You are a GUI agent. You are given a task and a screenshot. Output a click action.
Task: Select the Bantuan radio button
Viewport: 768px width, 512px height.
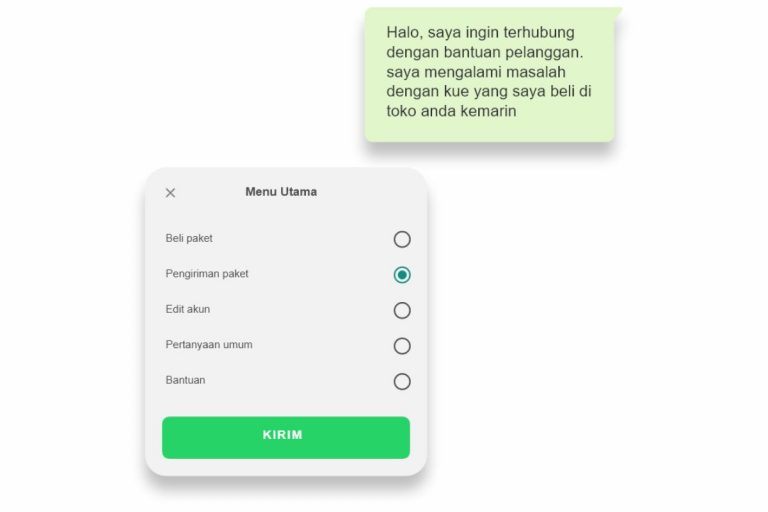pyautogui.click(x=402, y=381)
